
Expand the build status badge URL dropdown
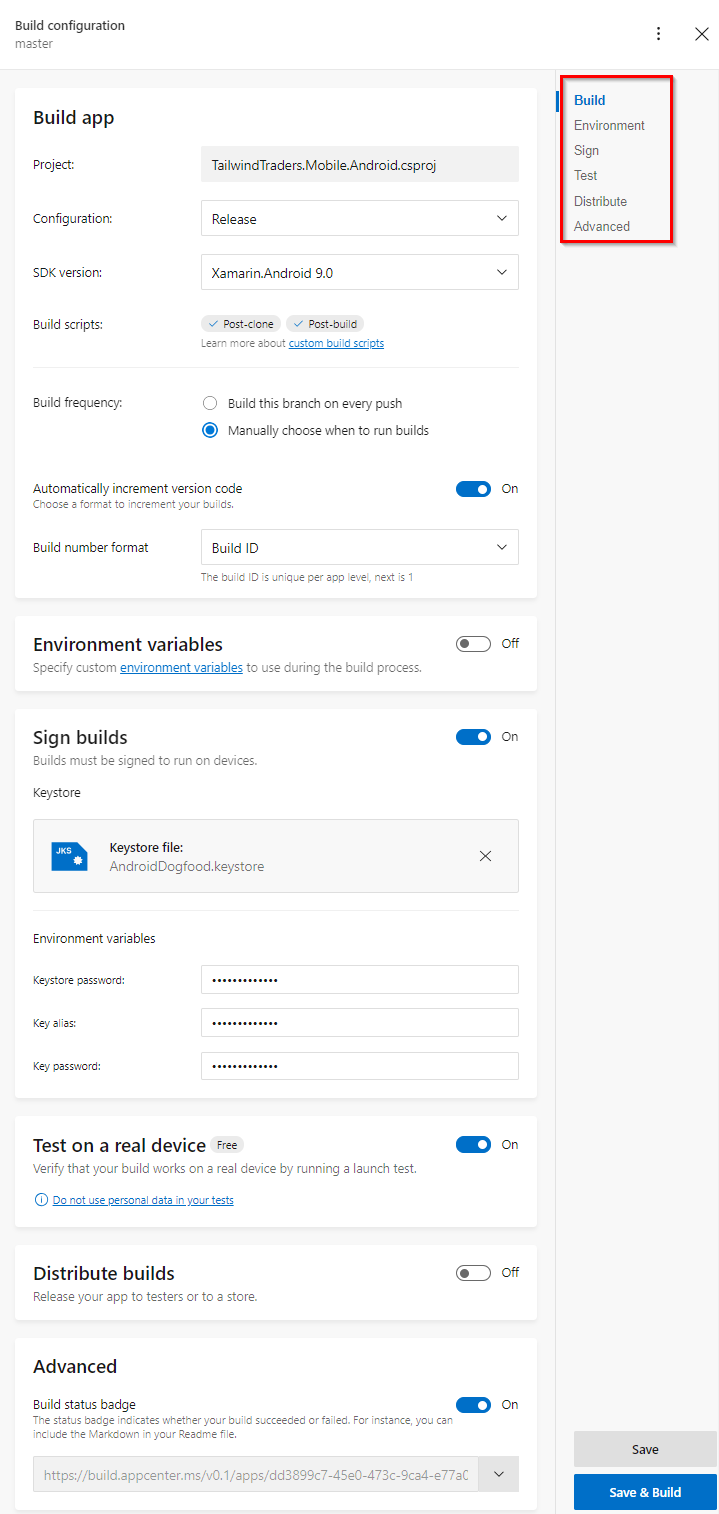[499, 1474]
